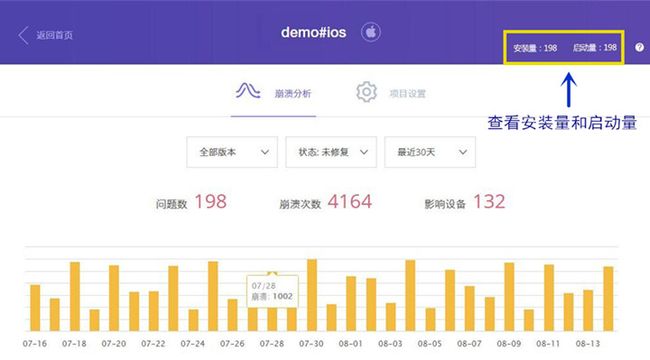
Task: Select the 07-16 bar in chart
Action: pyautogui.click(x=35, y=308)
